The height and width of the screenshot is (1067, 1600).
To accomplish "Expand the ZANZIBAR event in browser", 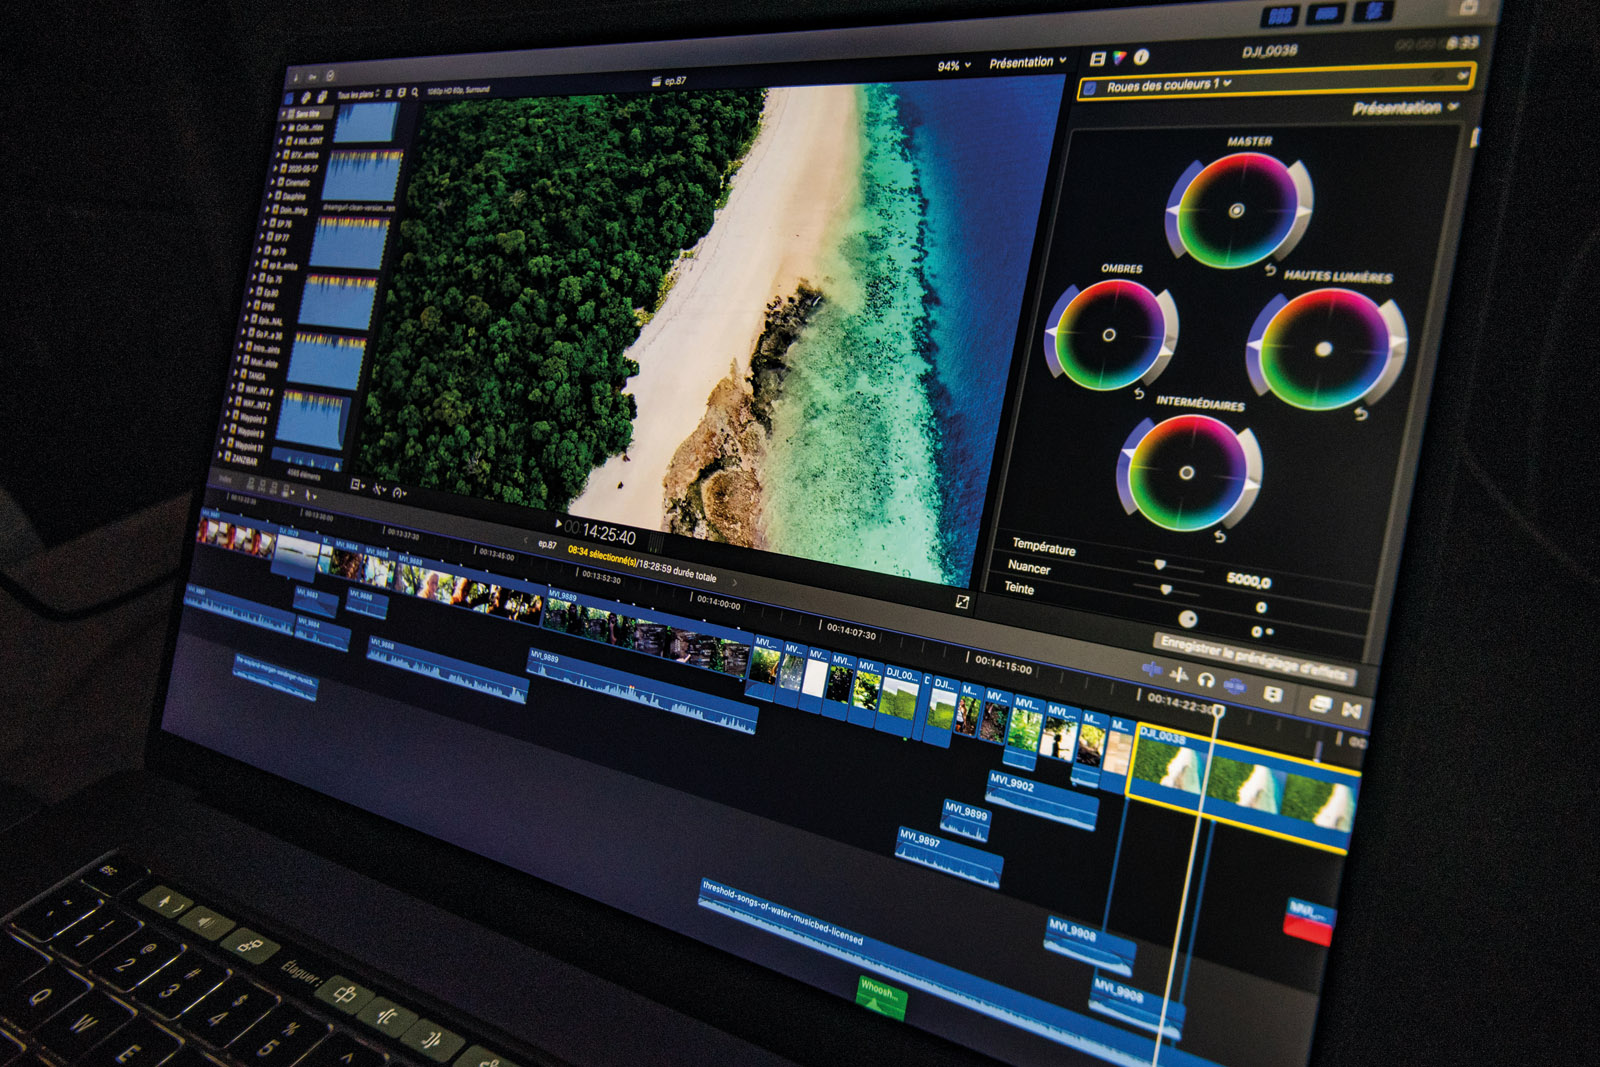I will [221, 457].
